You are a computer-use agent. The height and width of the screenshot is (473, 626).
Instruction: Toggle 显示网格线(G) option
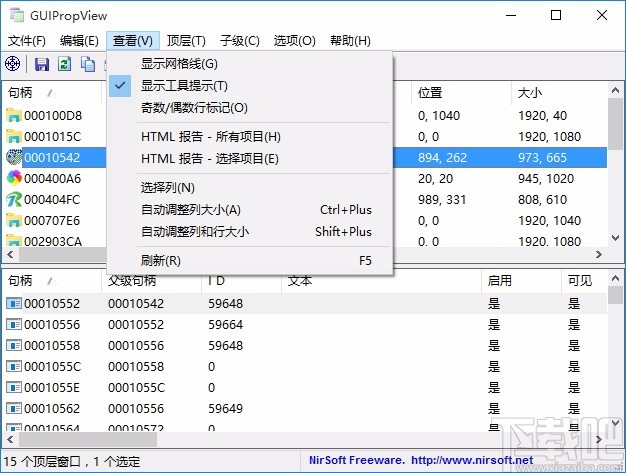click(x=250, y=64)
